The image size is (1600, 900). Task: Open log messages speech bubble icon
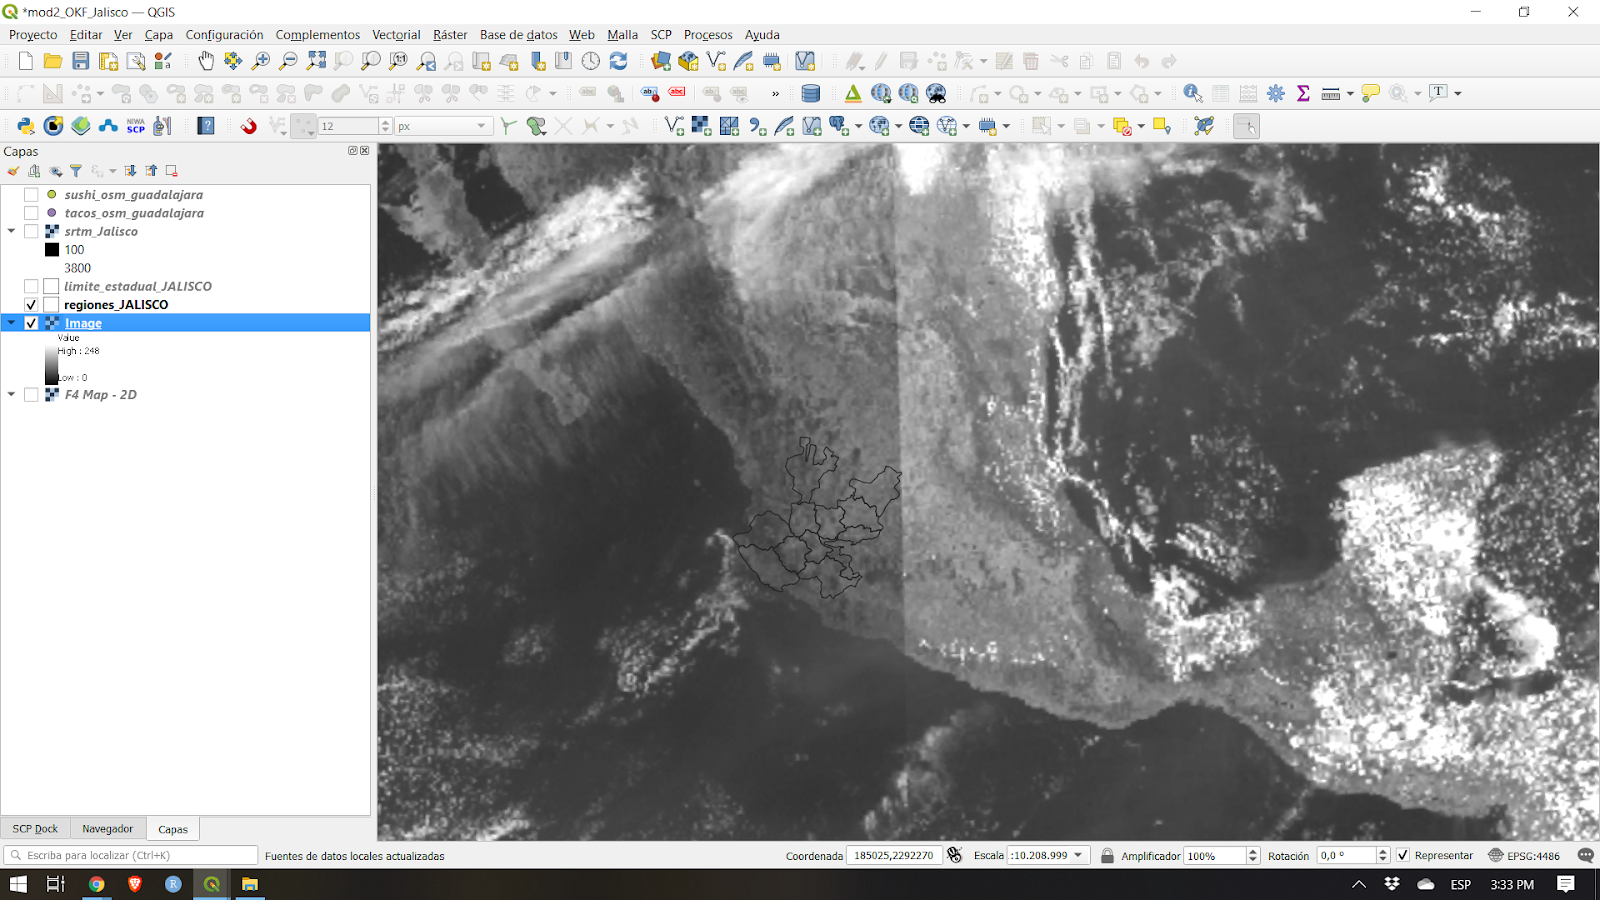point(1585,855)
